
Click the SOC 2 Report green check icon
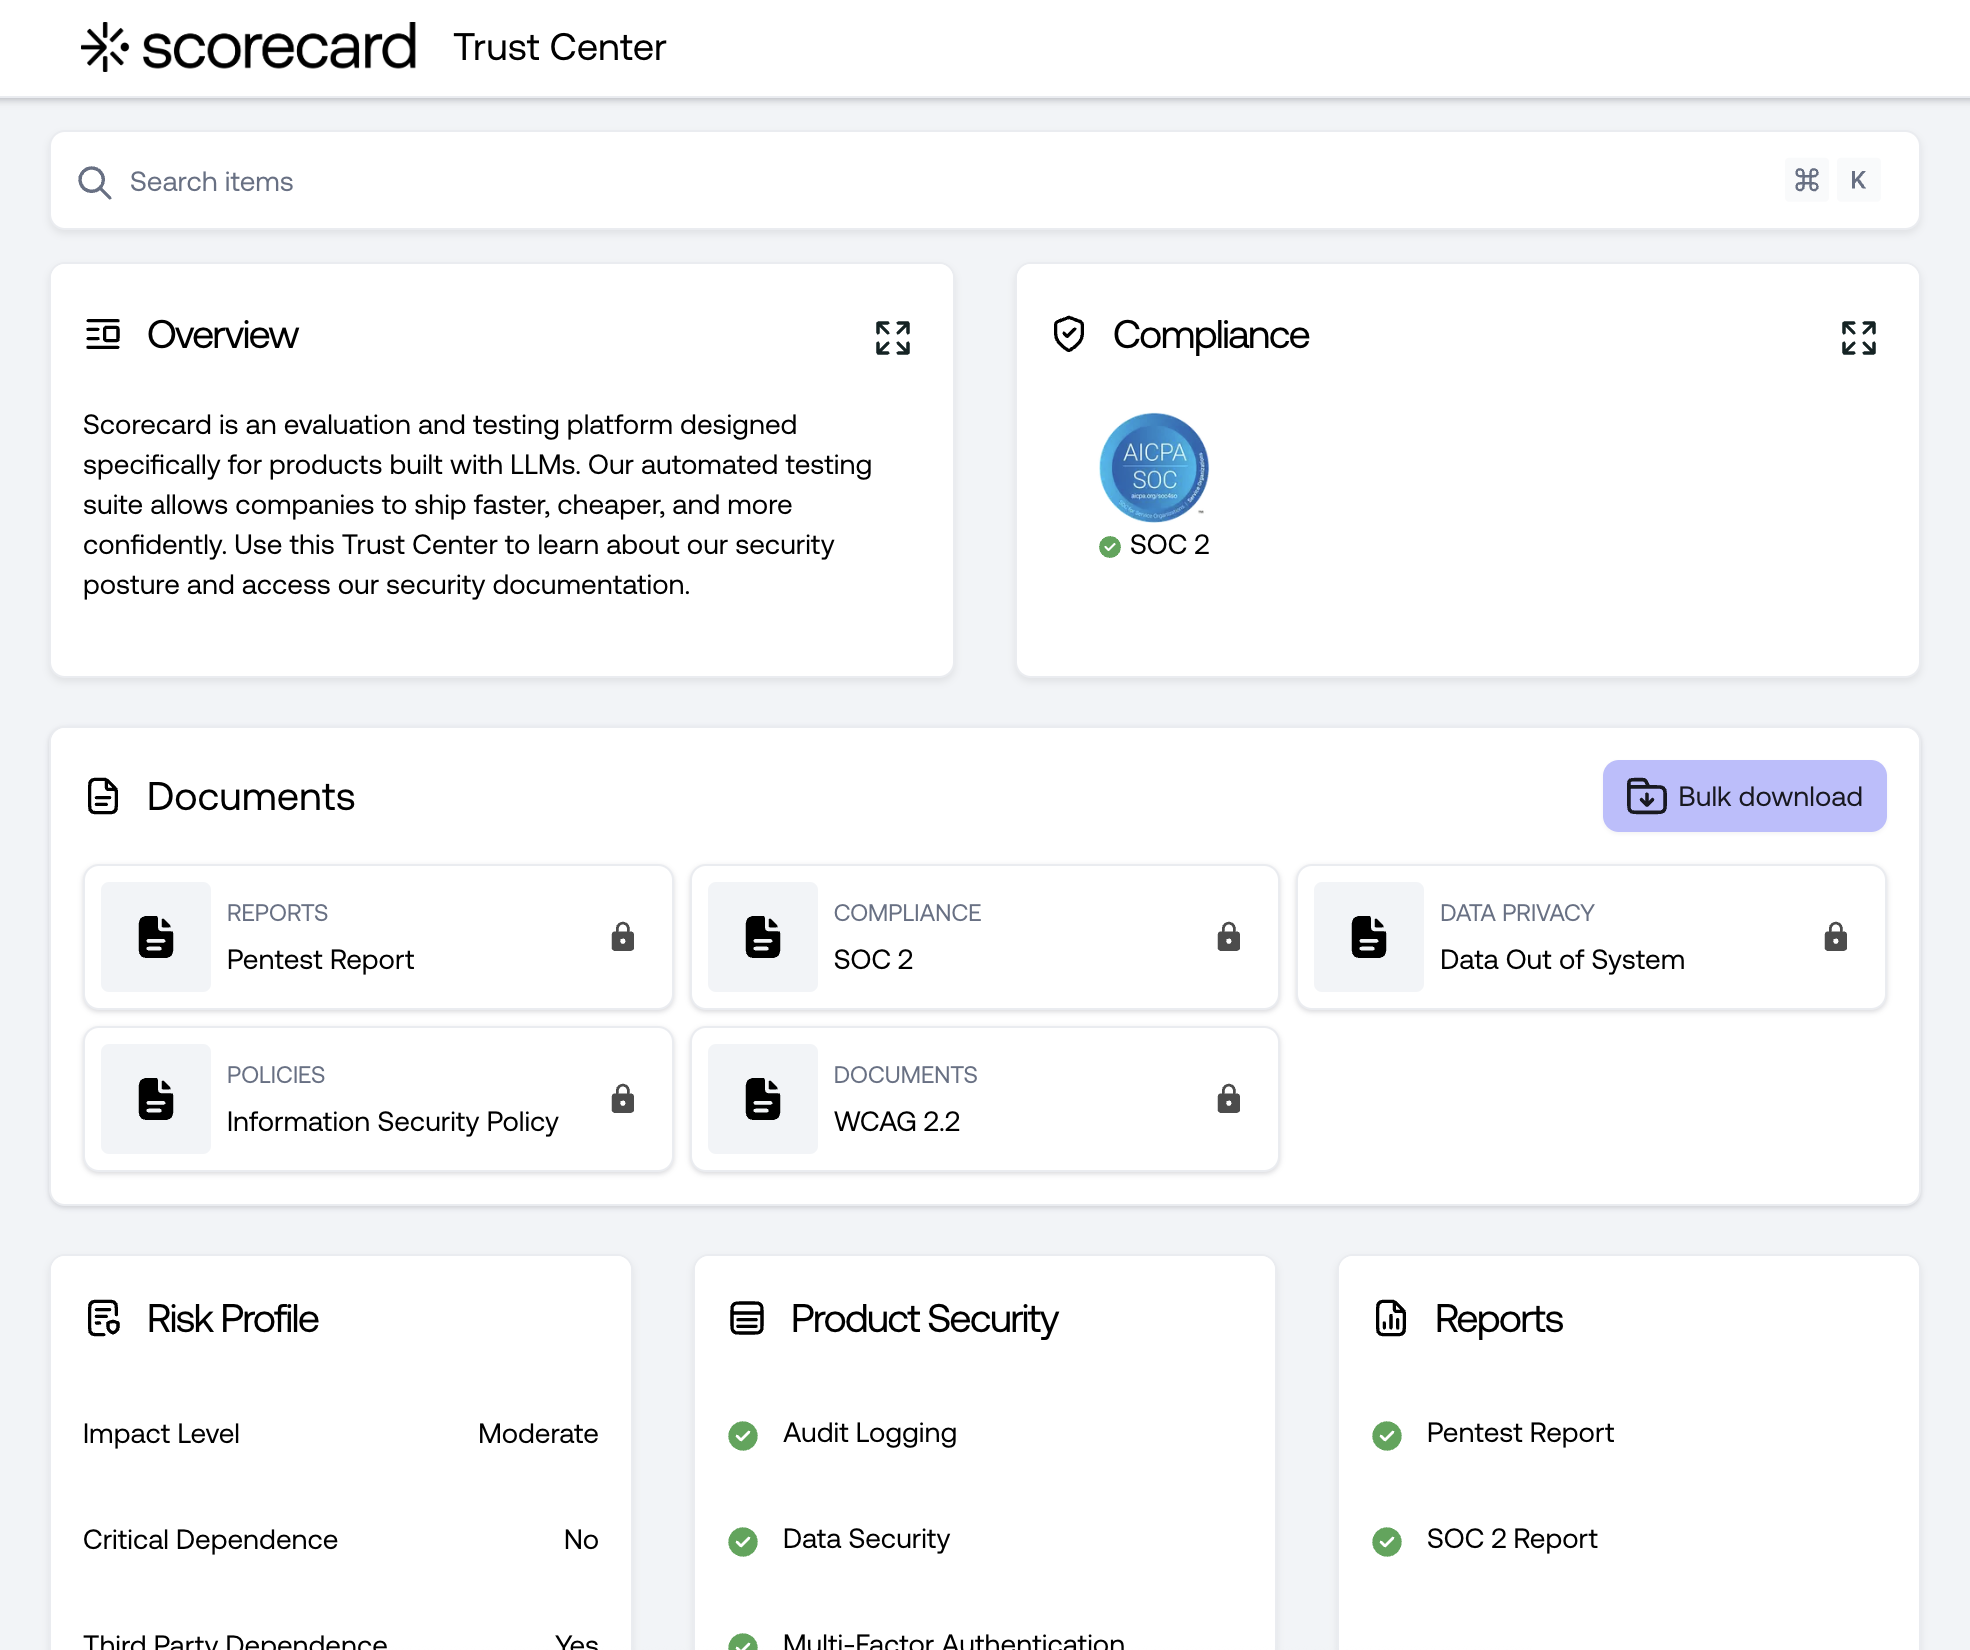pos(1387,1541)
